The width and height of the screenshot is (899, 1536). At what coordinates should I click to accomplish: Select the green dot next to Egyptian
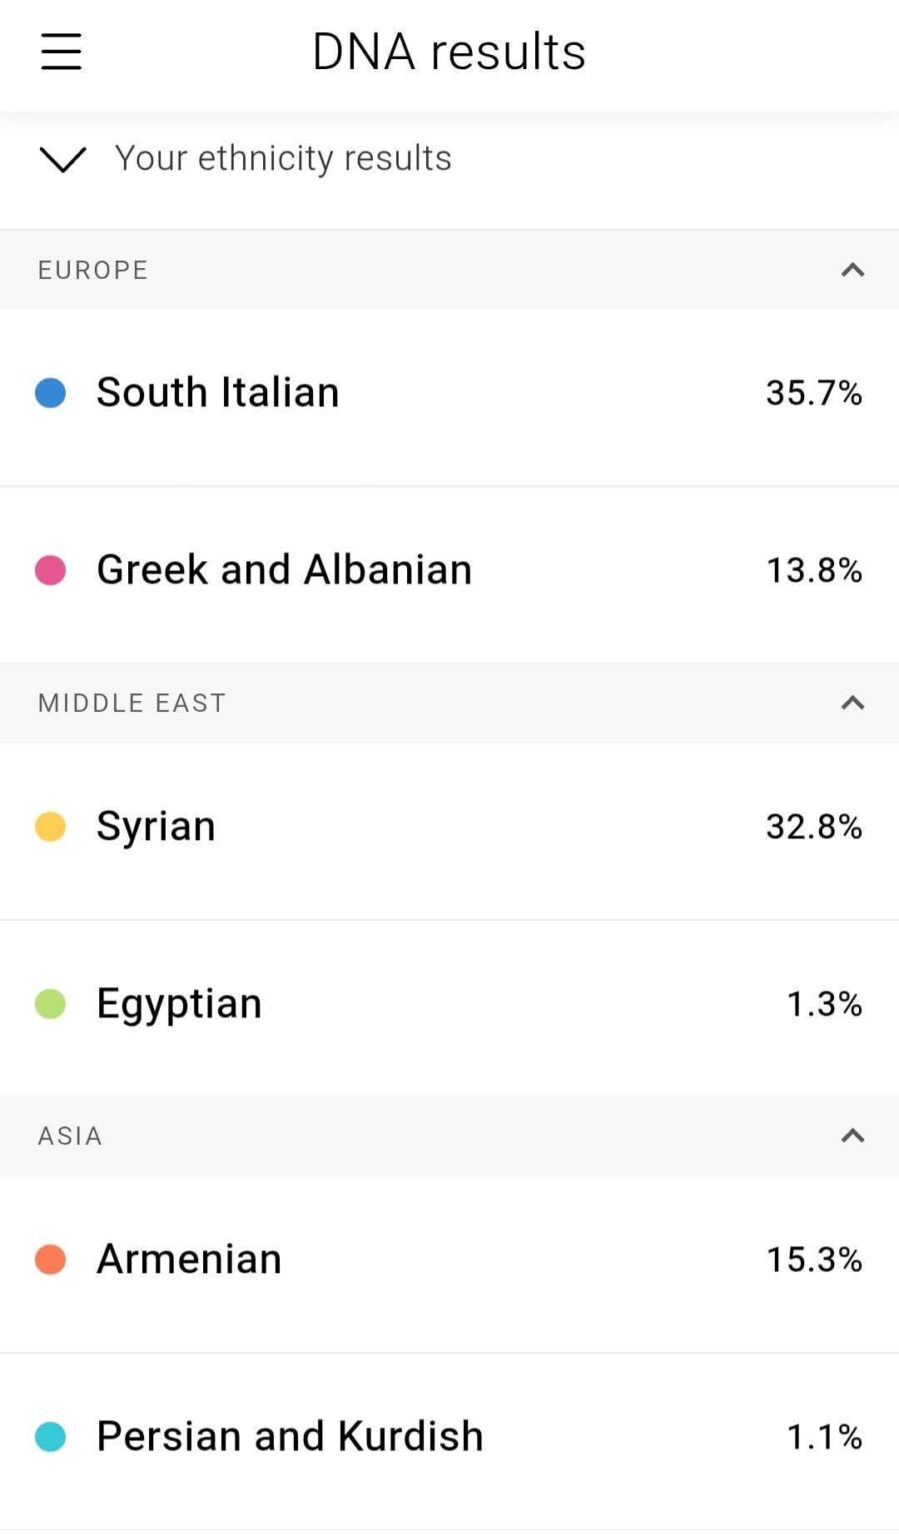tap(49, 1004)
